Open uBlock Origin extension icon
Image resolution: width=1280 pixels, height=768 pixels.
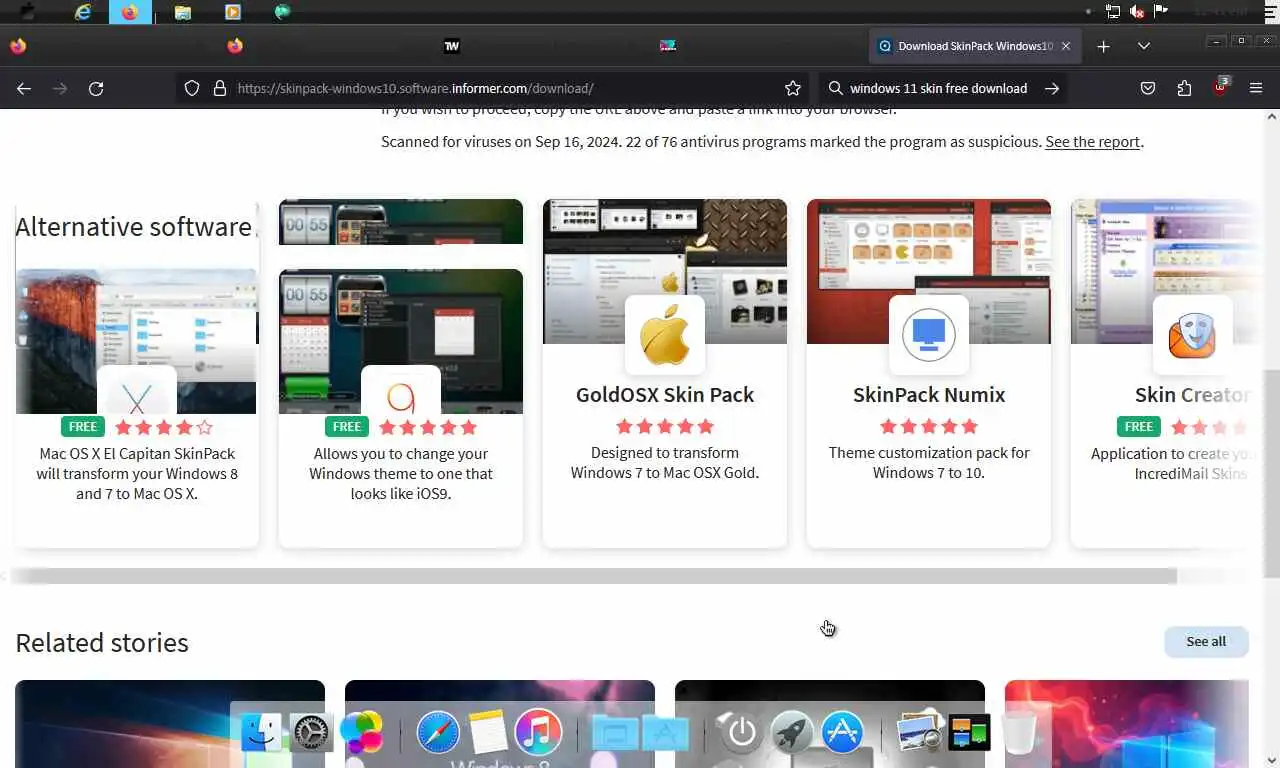pos(1220,87)
